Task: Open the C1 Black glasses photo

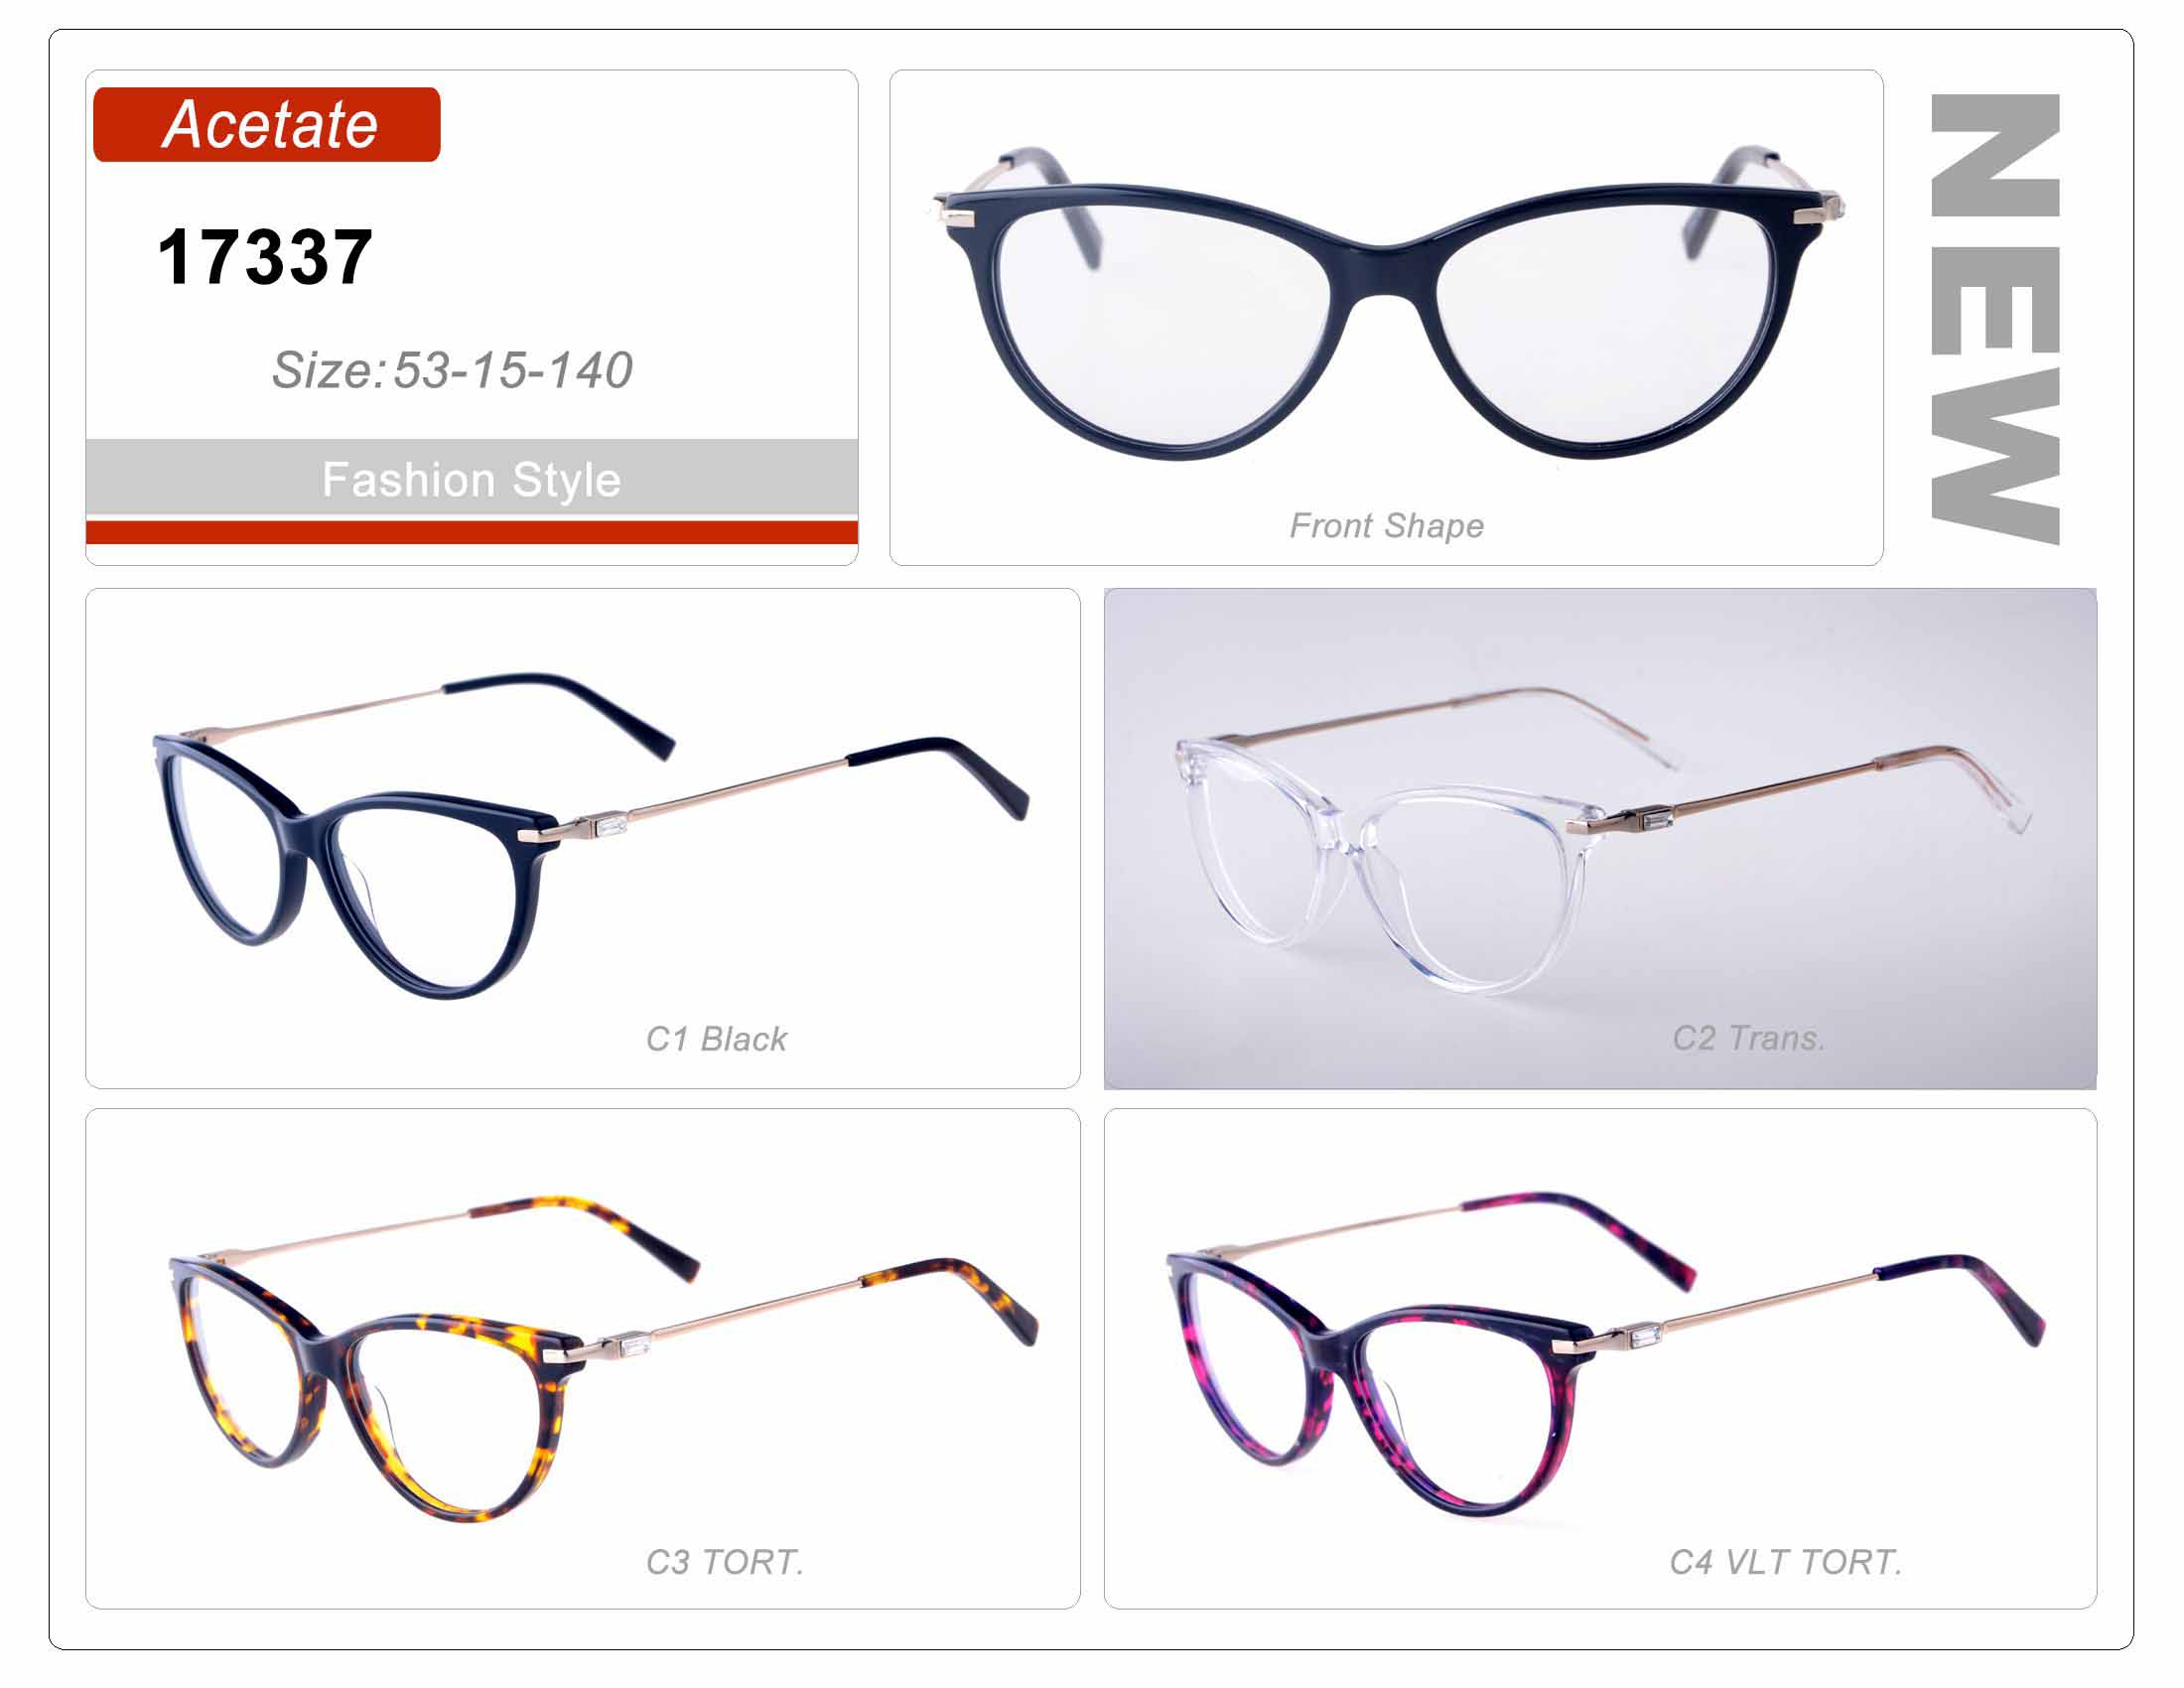Action: [590, 835]
